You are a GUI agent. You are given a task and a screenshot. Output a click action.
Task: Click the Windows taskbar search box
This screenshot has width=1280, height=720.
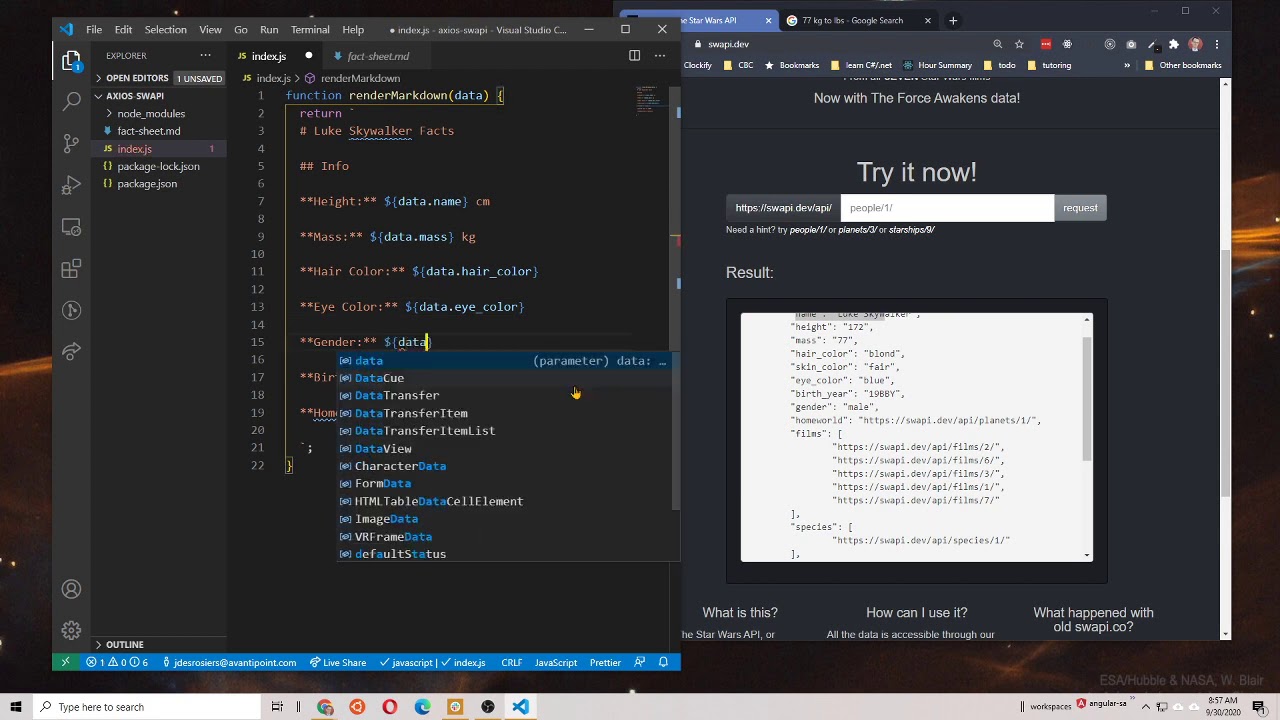[x=145, y=707]
